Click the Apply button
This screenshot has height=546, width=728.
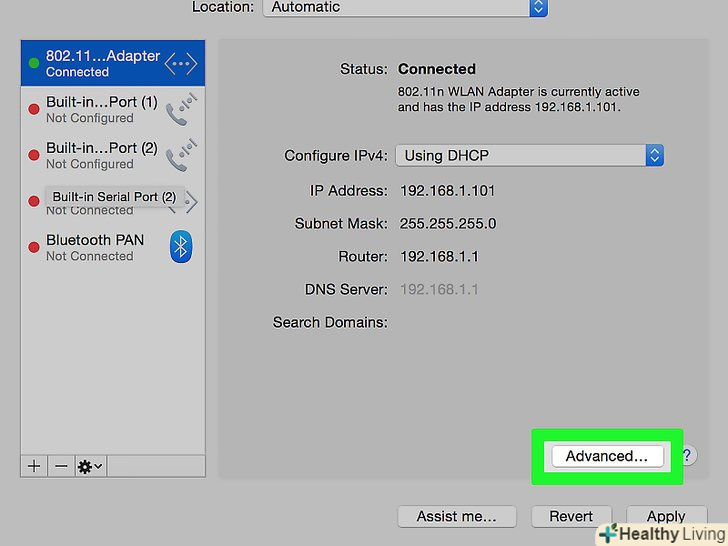(x=666, y=516)
